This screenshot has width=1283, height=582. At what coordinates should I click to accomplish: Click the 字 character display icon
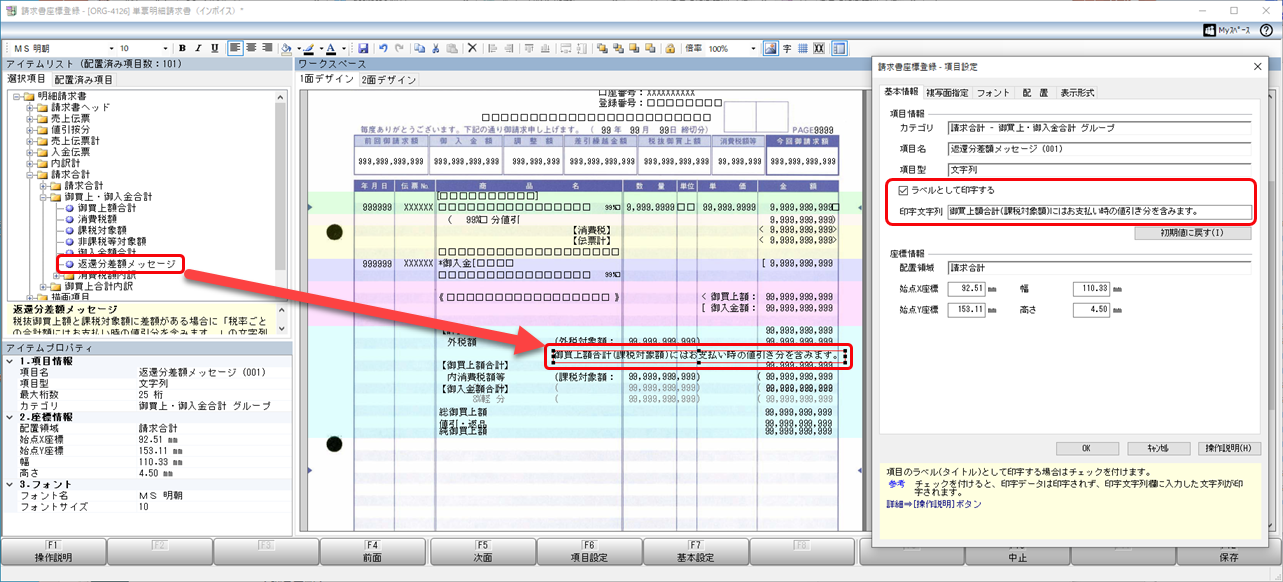786,48
